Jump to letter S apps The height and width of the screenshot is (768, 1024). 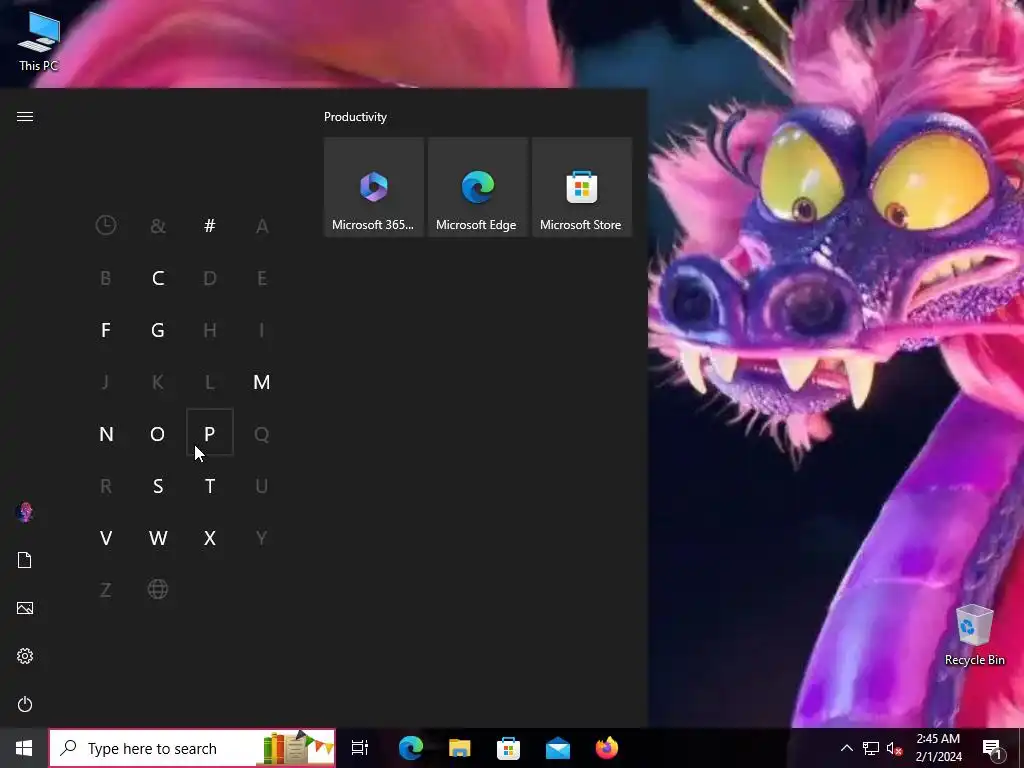158,486
